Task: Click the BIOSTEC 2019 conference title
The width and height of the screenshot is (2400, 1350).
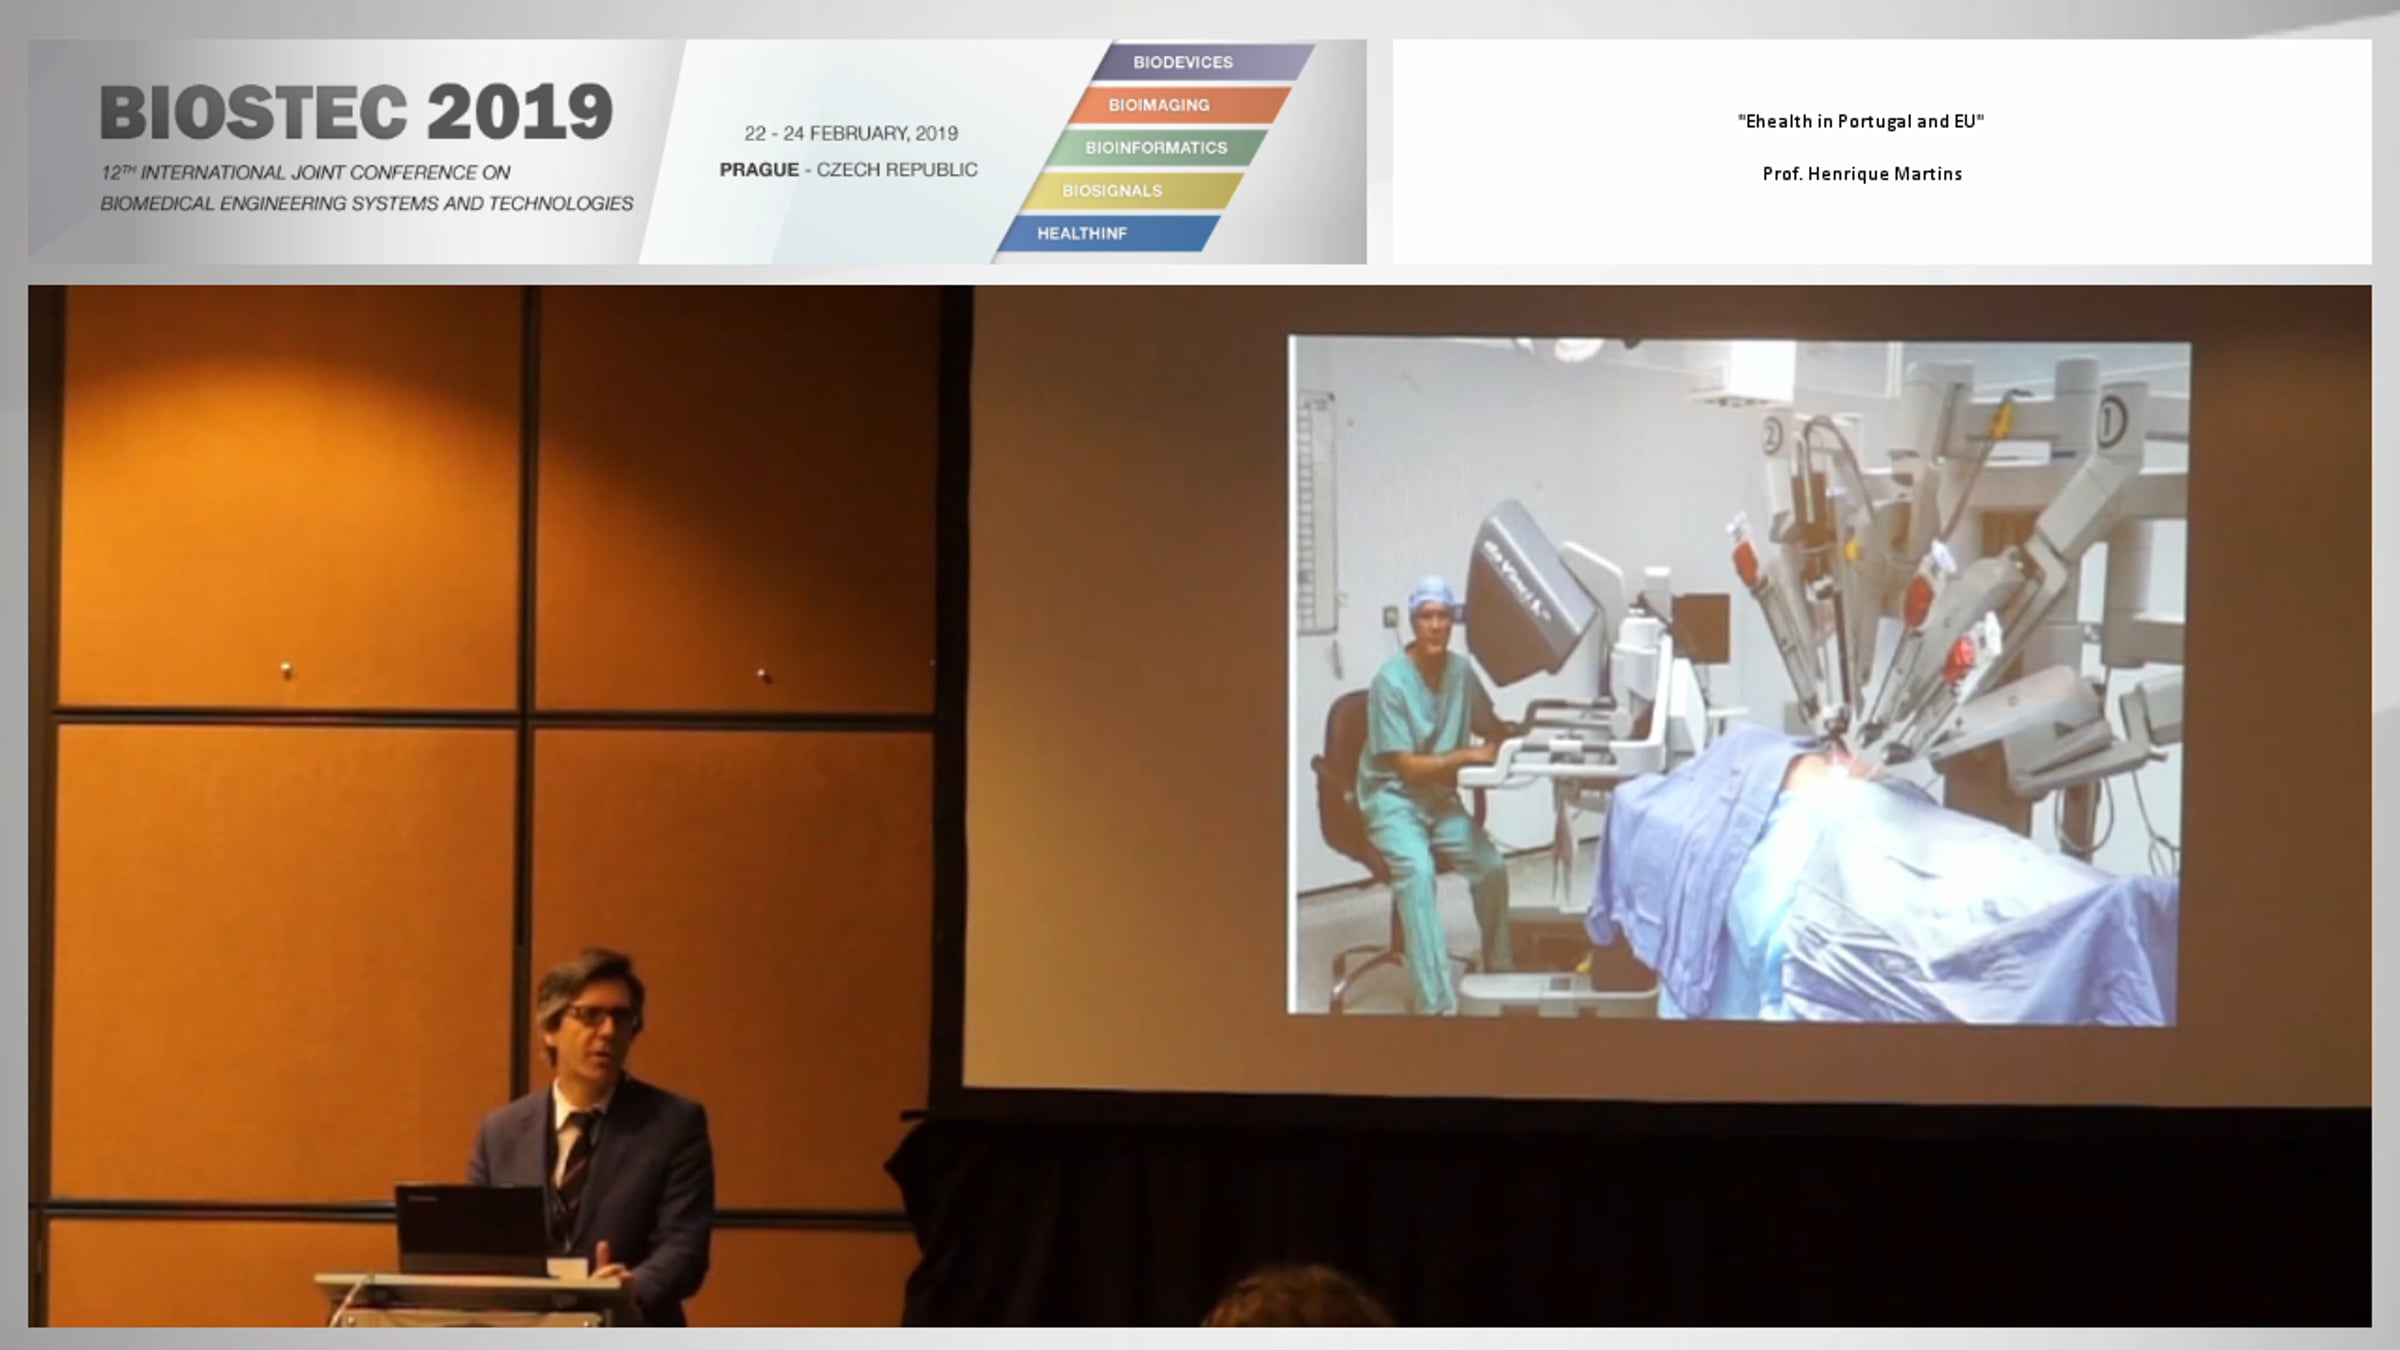Action: (356, 111)
